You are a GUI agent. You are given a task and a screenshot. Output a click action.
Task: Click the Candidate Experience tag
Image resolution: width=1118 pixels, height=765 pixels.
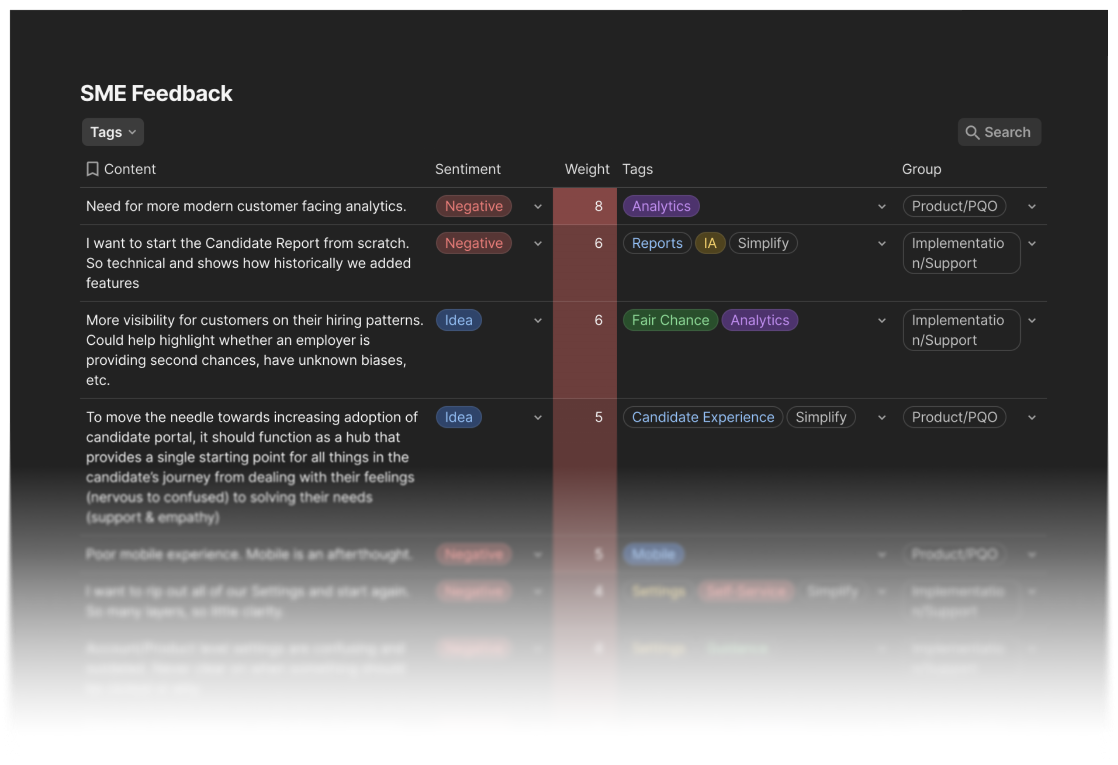click(703, 417)
